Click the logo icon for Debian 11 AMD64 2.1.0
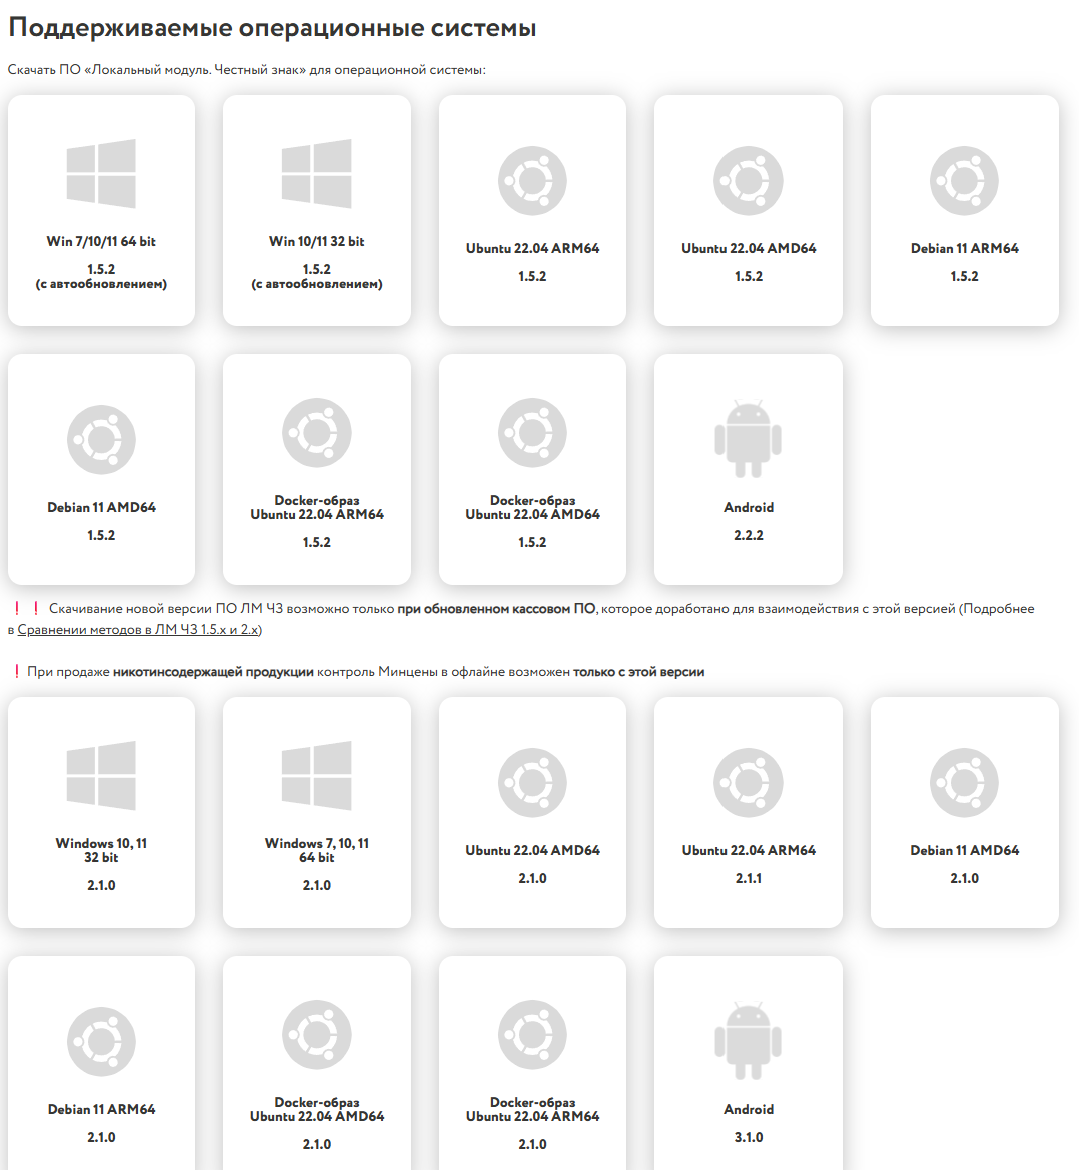 pyautogui.click(x=964, y=783)
